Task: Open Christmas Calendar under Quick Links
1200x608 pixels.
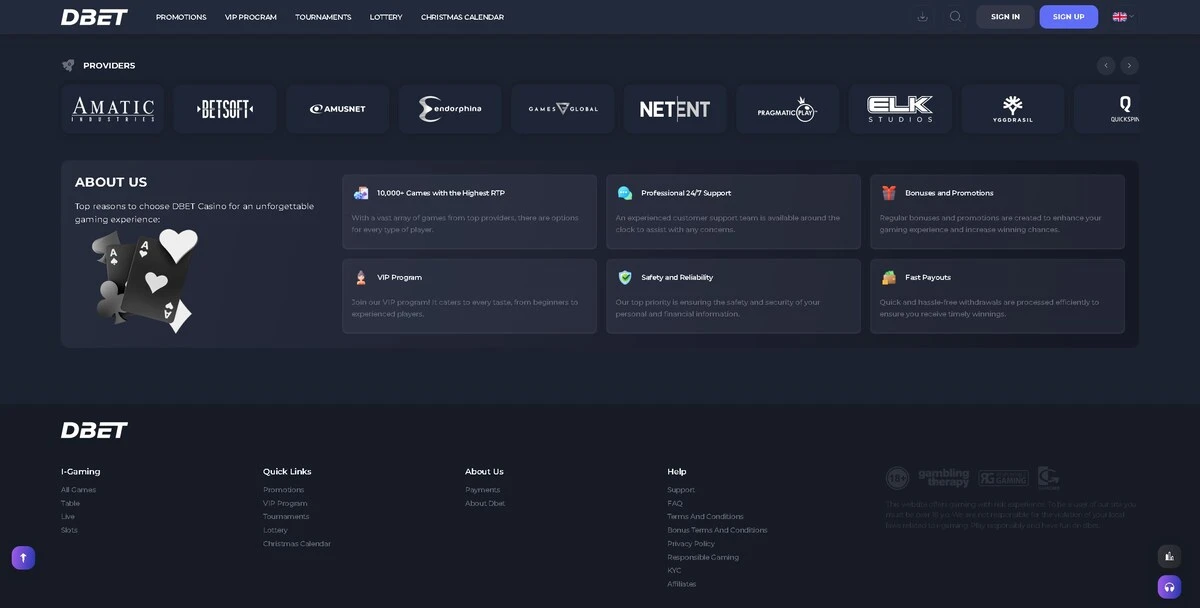Action: pos(297,544)
